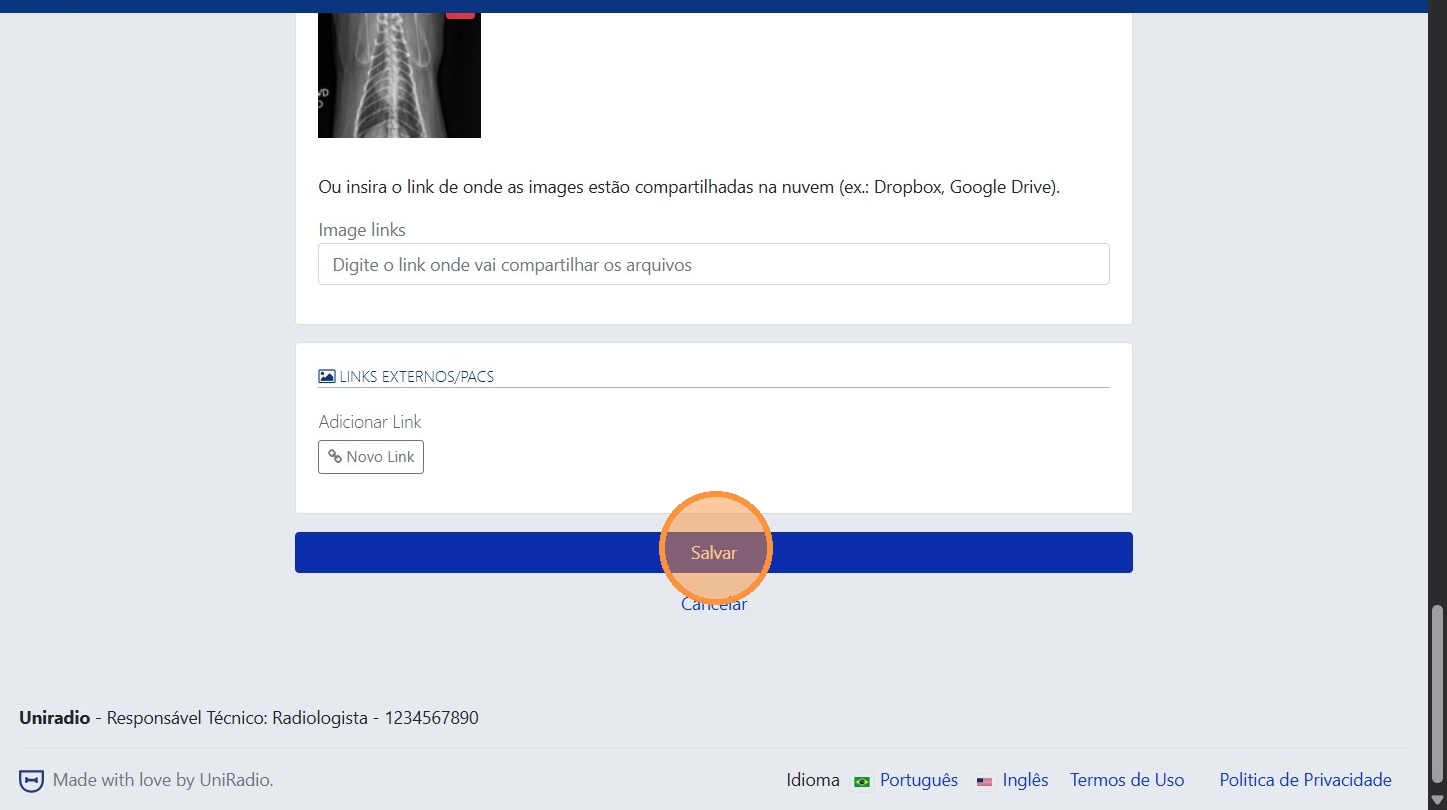The height and width of the screenshot is (810, 1447).
Task: Click the Made with love by UniRadio text
Action: pyautogui.click(x=163, y=780)
